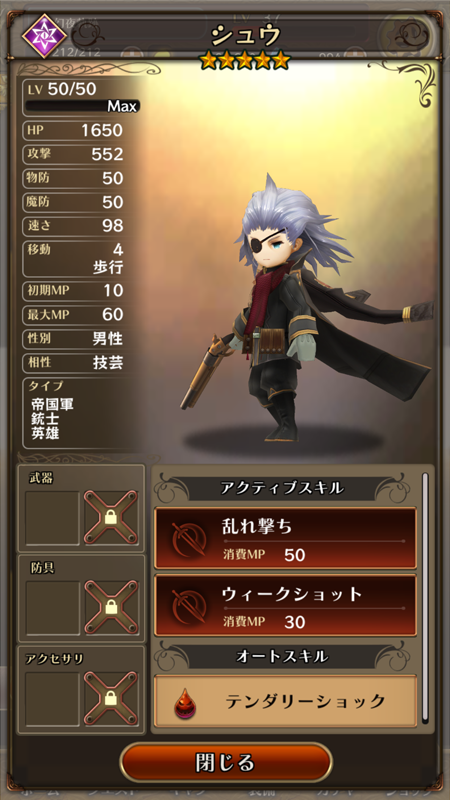Tap the sword icon beside 乱れ撃ち

pos(189,539)
